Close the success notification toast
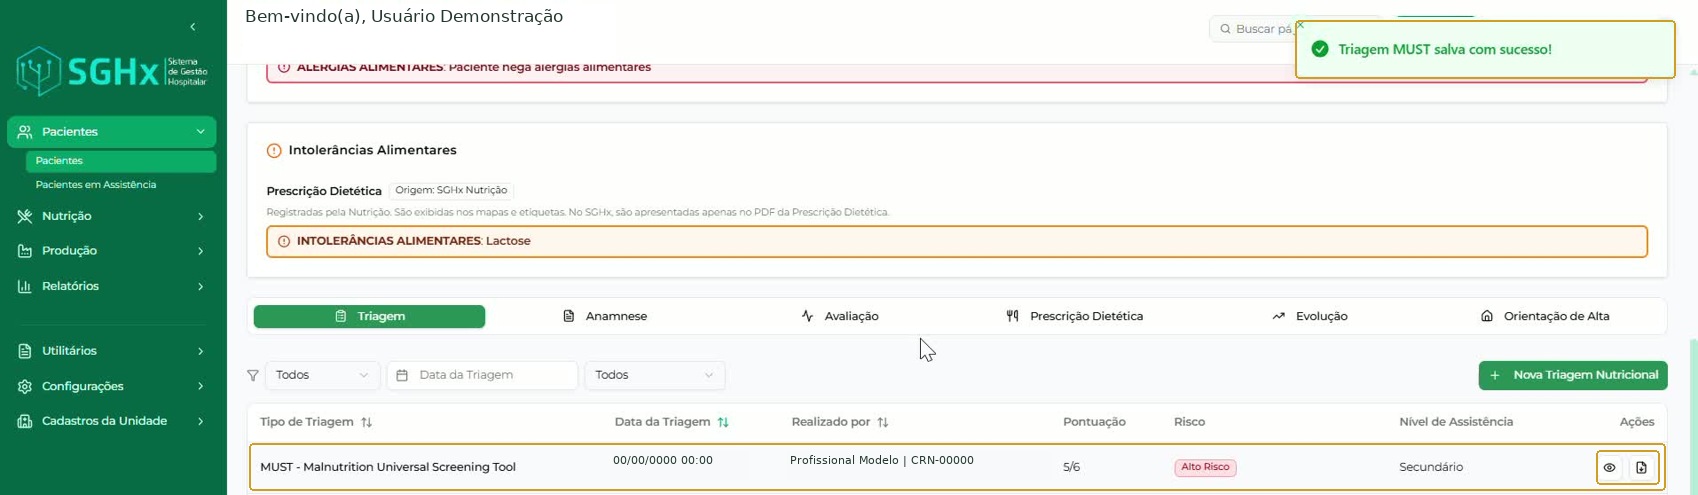Image resolution: width=1698 pixels, height=495 pixels. pos(1300,25)
